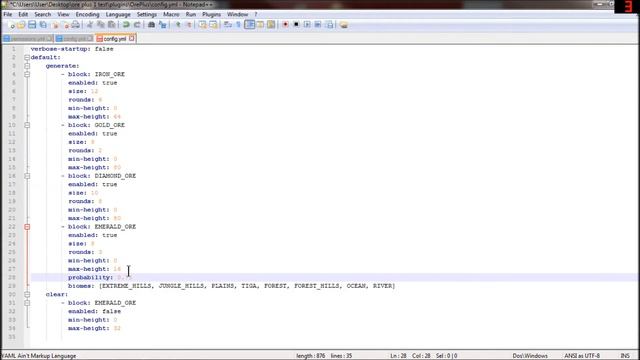Viewport: 640px width, 360px height.
Task: Toggle Word Wrap toolbar icon
Action: [228, 25]
